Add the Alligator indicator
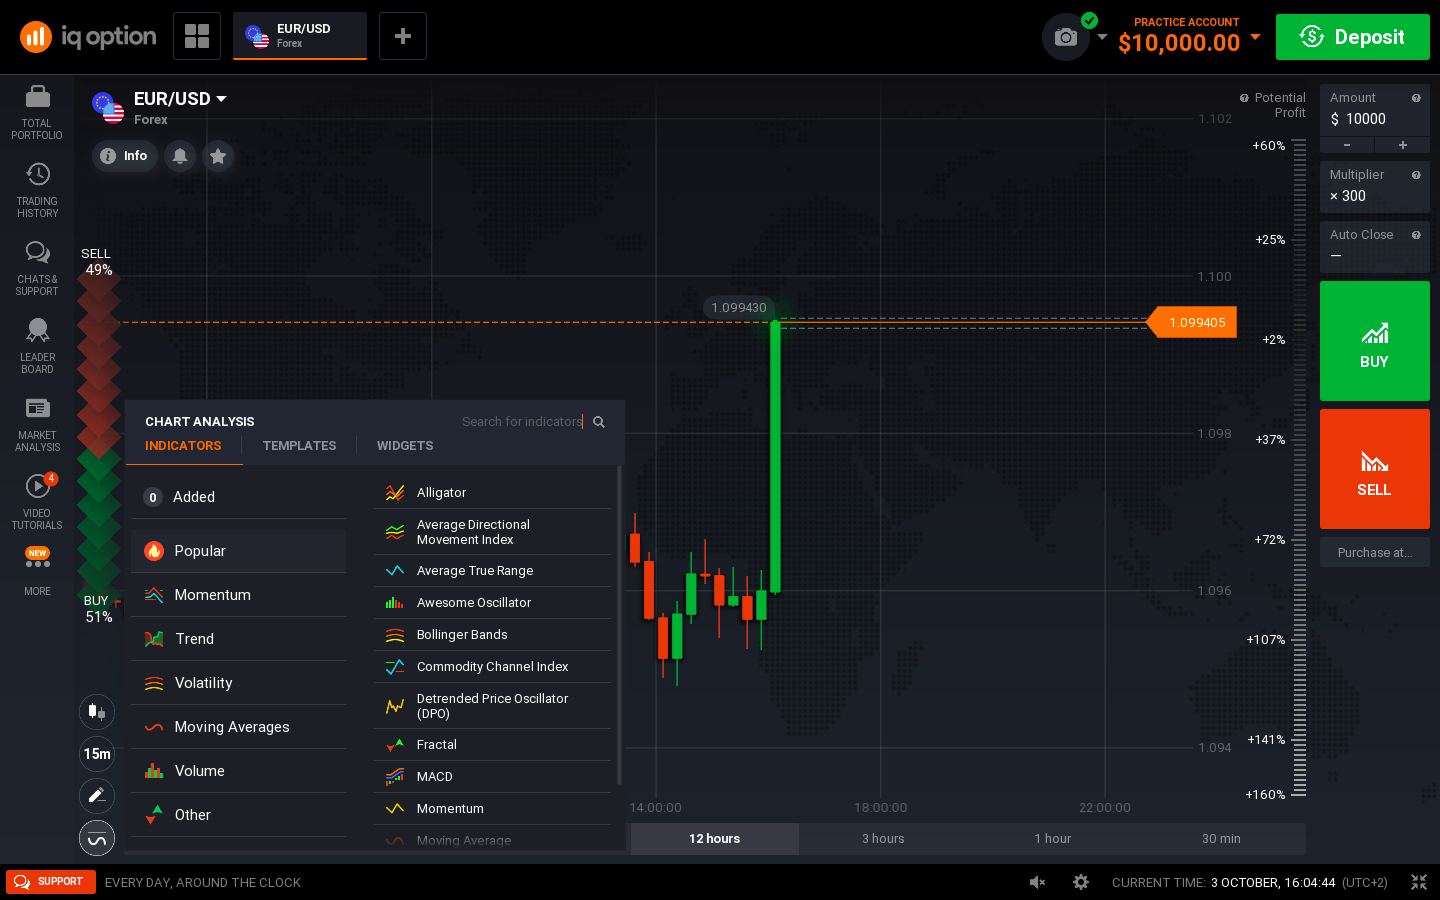1440x900 pixels. tap(492, 493)
